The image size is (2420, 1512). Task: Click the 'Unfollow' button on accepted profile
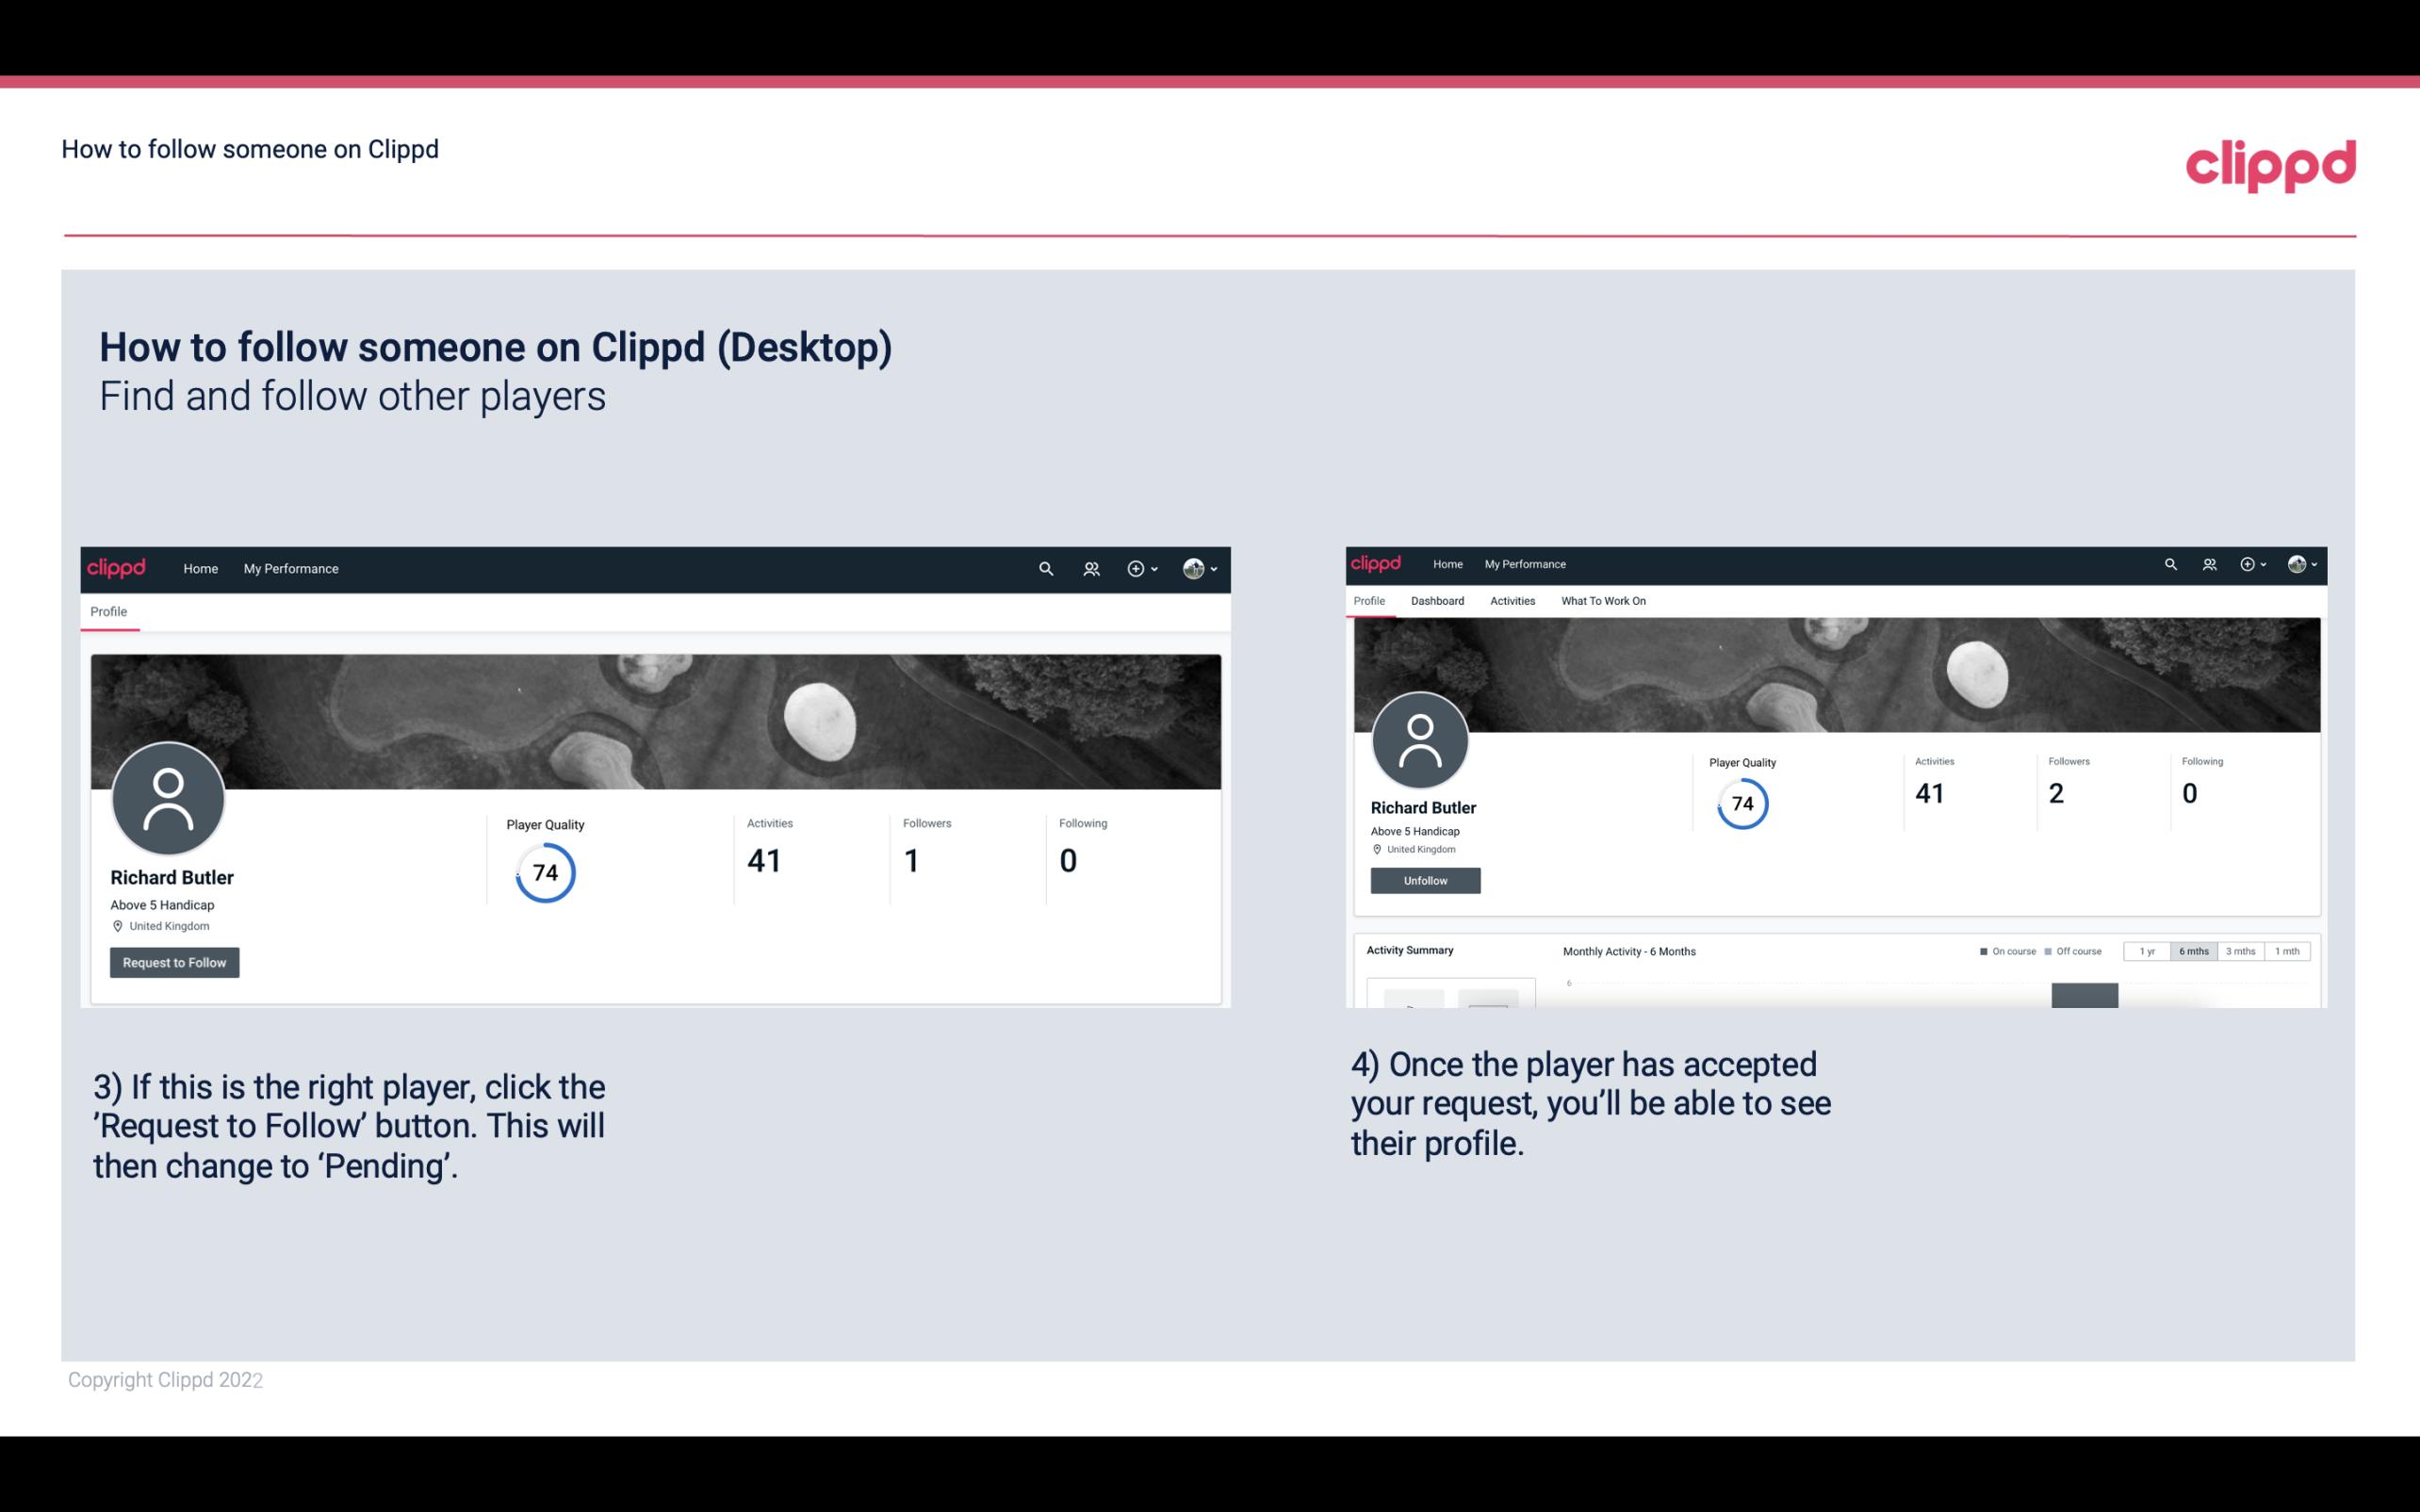tap(1423, 878)
